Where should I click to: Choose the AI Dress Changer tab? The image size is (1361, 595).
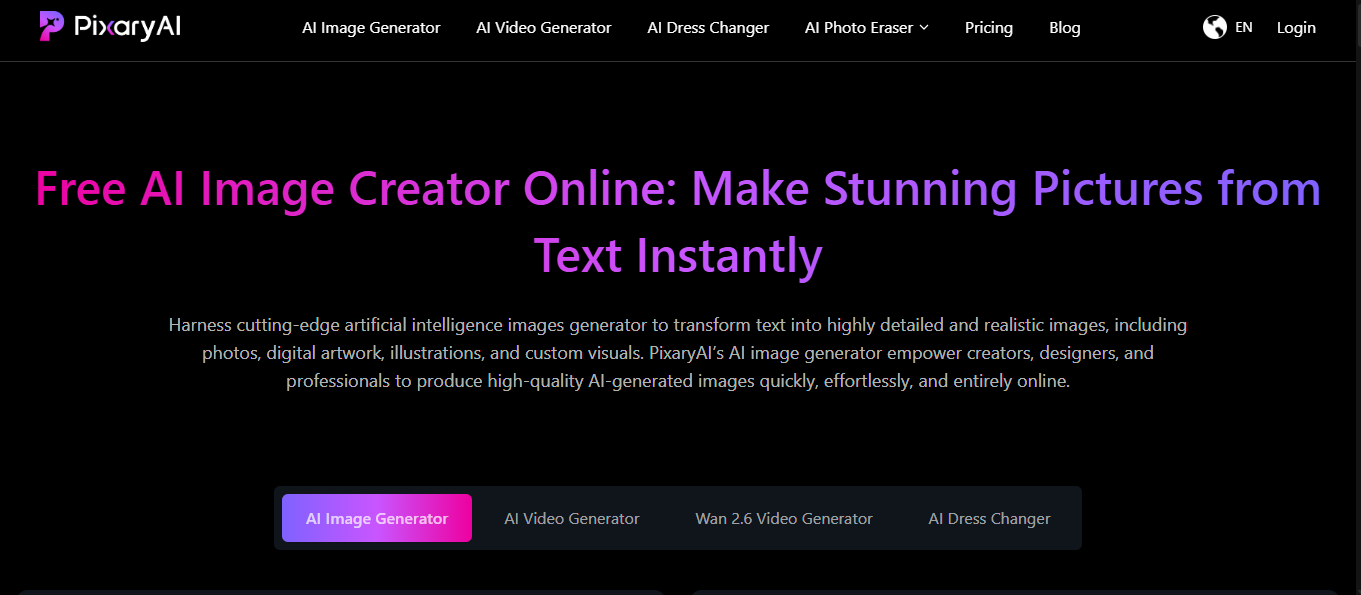coord(989,518)
